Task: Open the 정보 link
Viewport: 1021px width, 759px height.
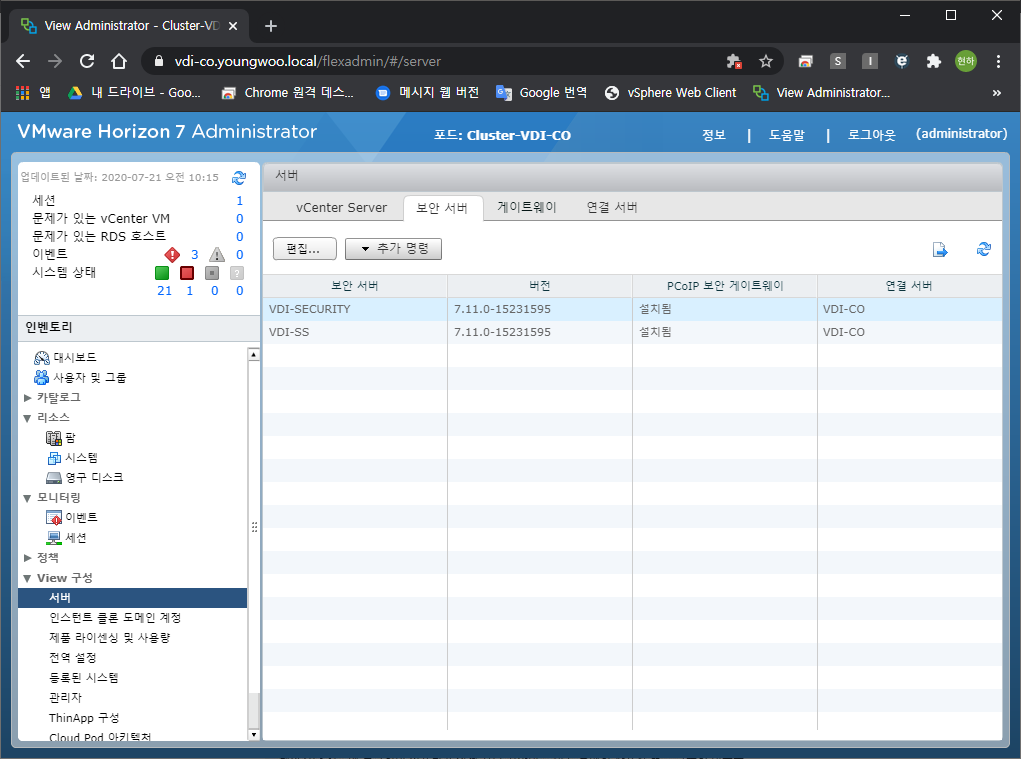Action: 714,135
